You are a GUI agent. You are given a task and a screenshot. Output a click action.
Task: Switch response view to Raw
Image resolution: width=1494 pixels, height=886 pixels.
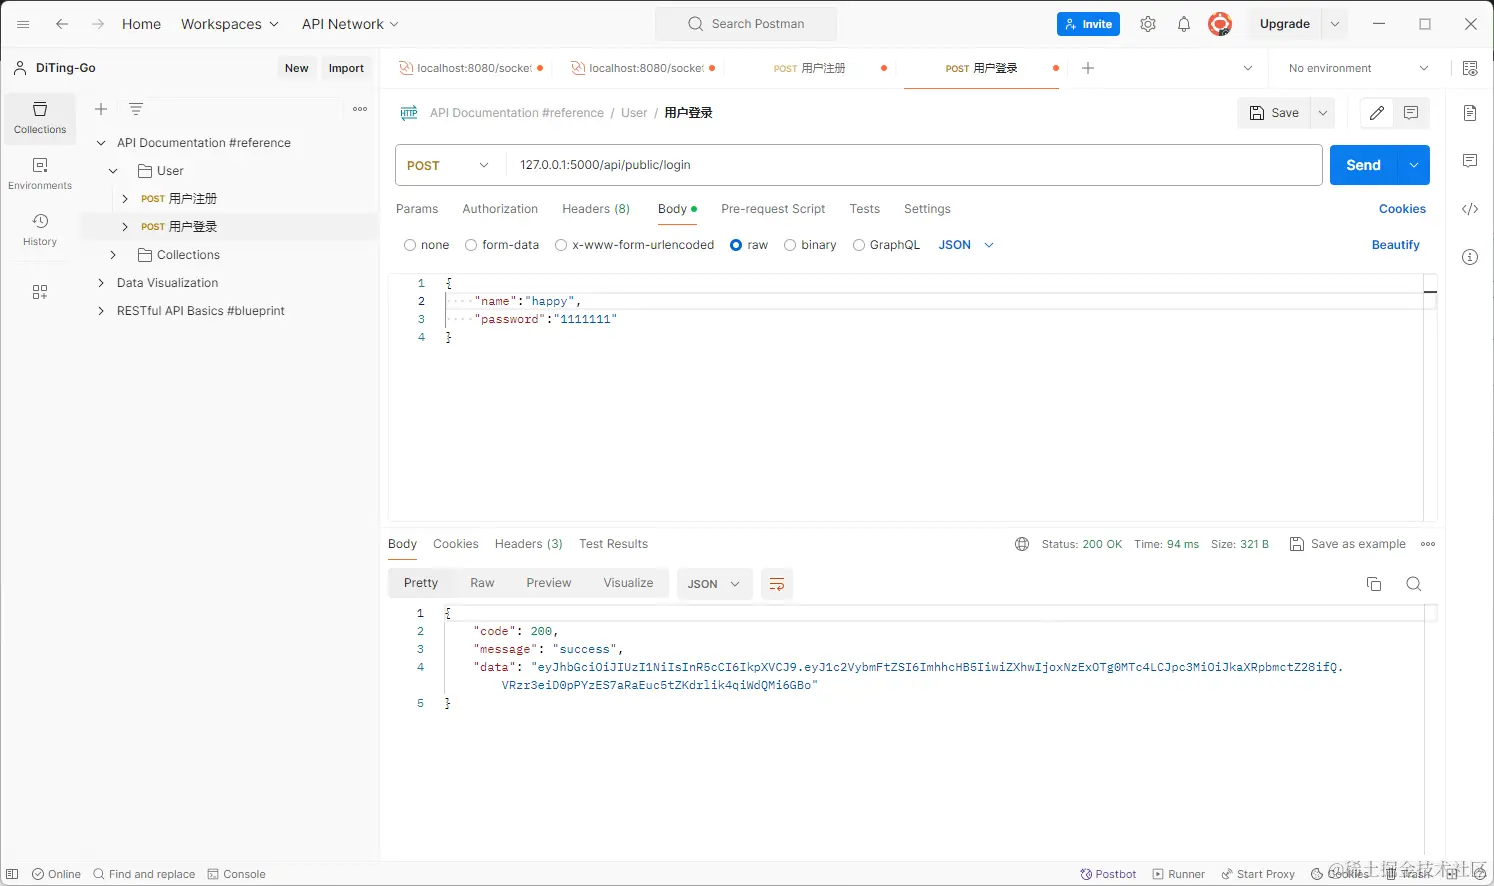(482, 583)
